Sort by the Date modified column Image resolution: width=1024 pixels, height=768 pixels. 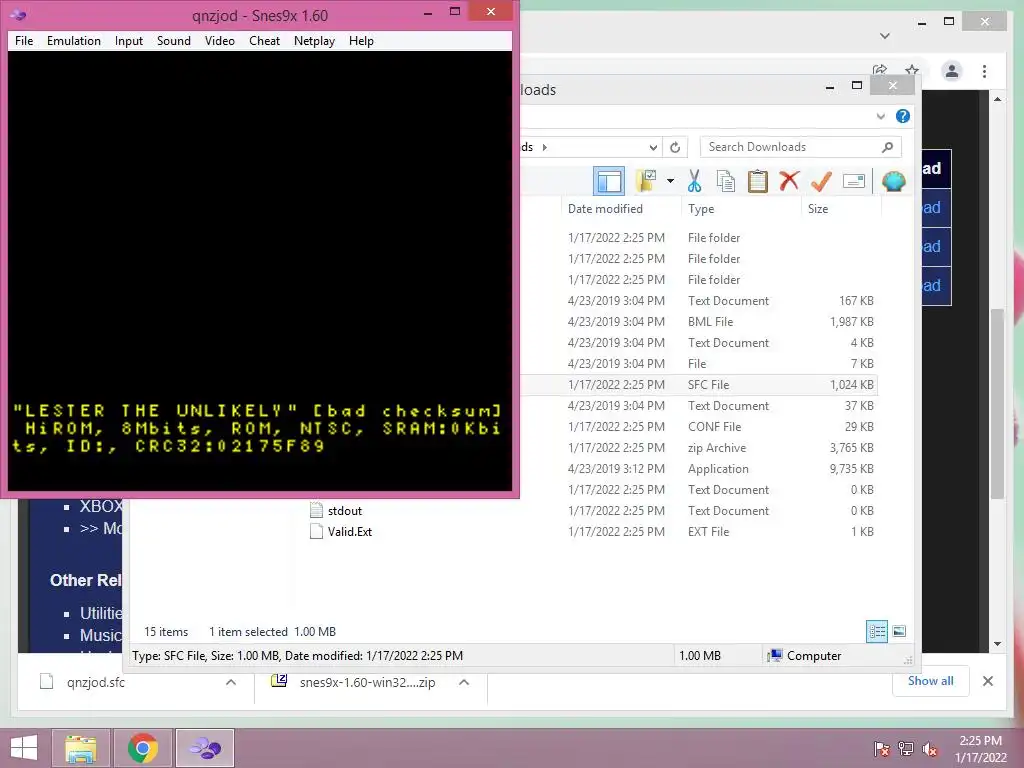pos(605,209)
